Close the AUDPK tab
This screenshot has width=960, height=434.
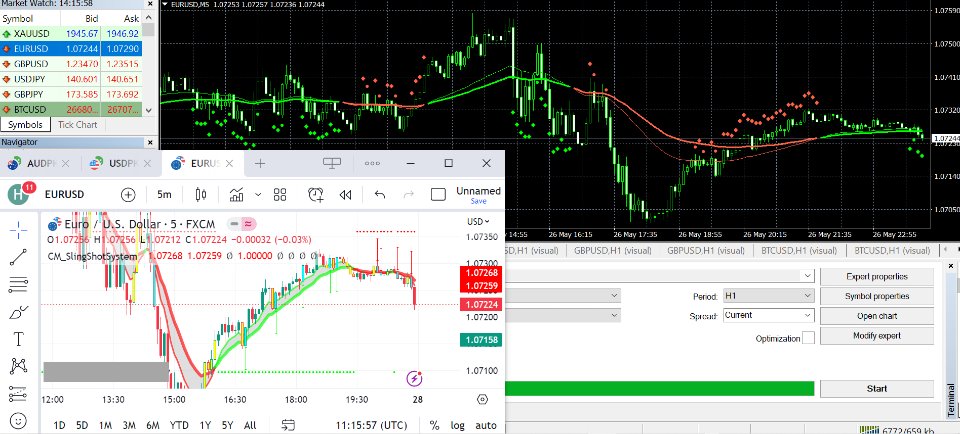click(66, 163)
